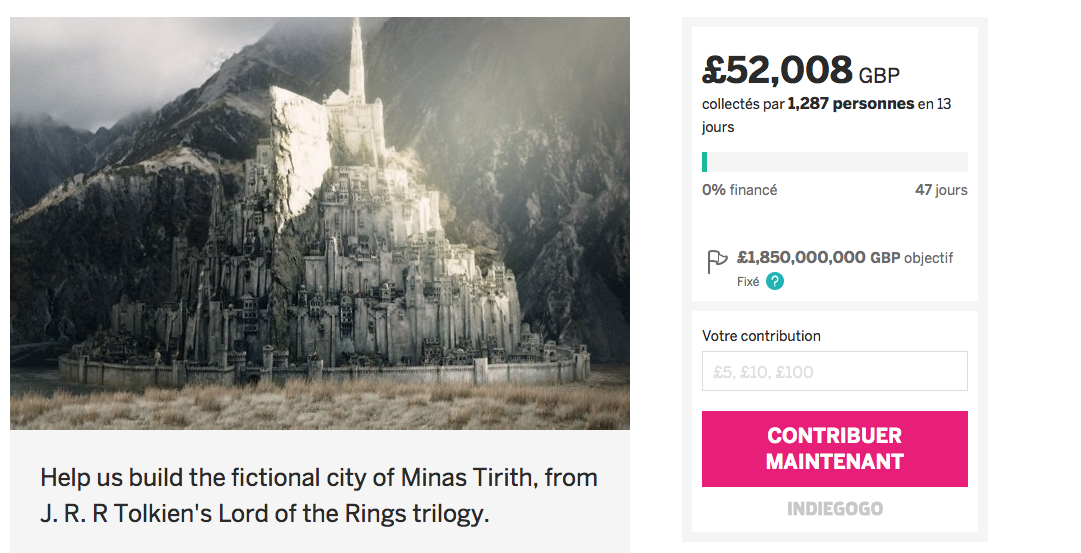Click the Votre contribution label

tap(761, 336)
